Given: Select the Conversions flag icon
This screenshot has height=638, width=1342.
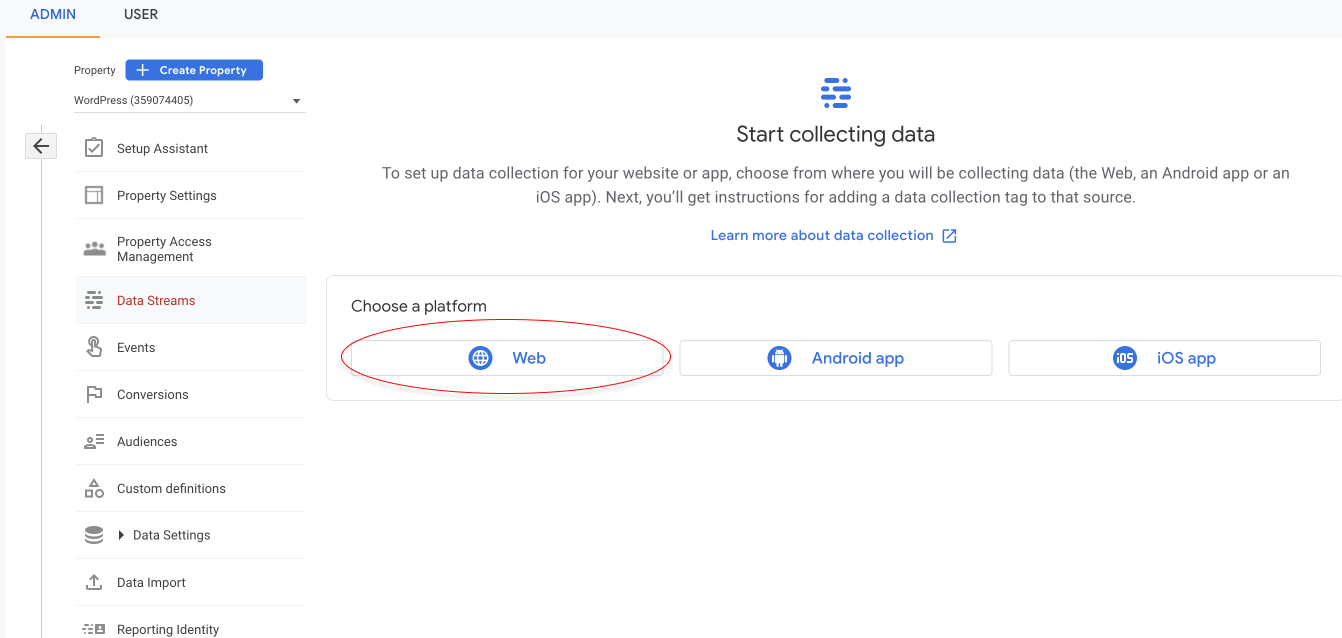Looking at the screenshot, I should (94, 394).
